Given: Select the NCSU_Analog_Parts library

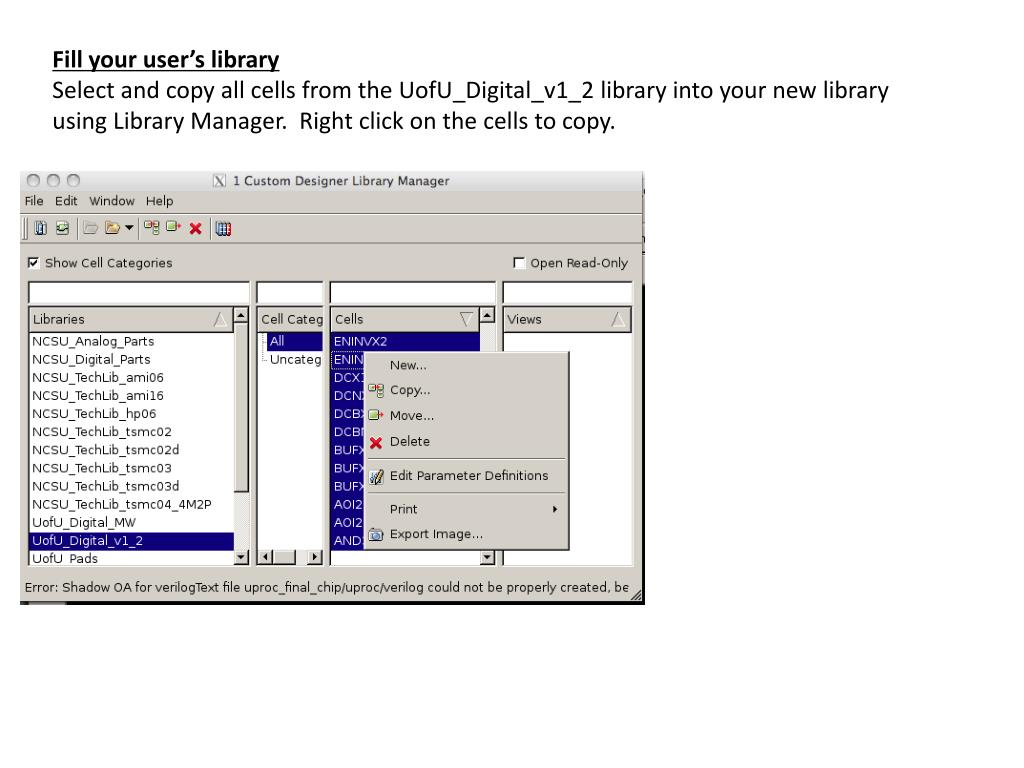Looking at the screenshot, I should pyautogui.click(x=132, y=341).
